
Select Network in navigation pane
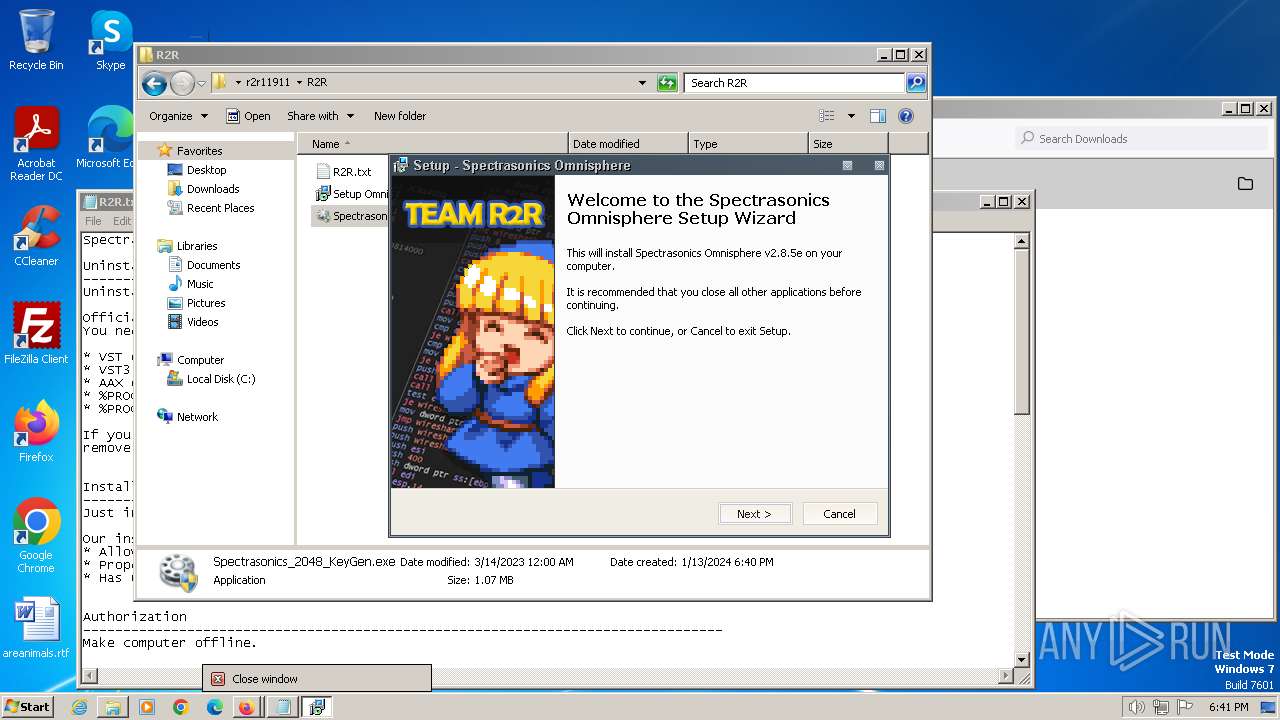point(197,417)
